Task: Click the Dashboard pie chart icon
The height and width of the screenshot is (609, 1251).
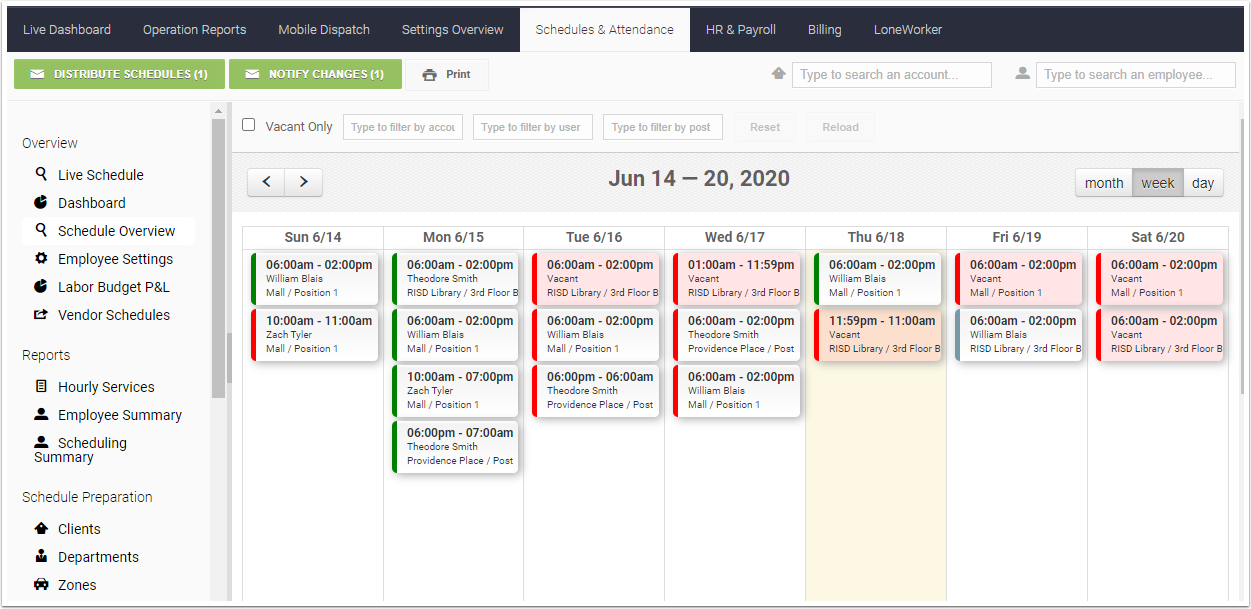Action: coord(41,202)
